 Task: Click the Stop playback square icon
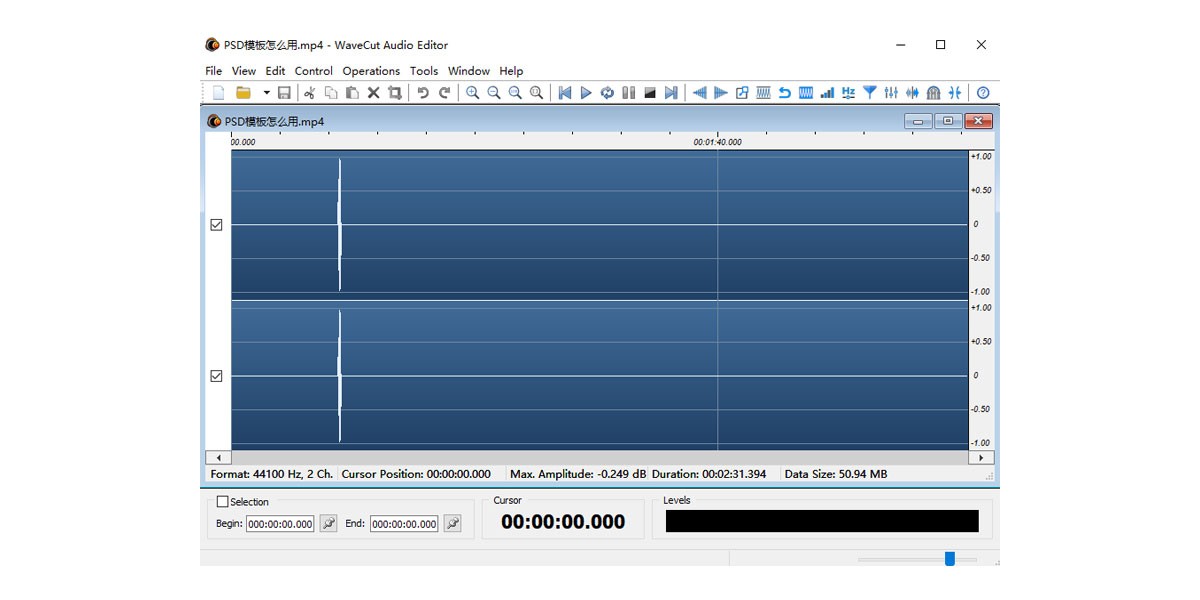[650, 93]
